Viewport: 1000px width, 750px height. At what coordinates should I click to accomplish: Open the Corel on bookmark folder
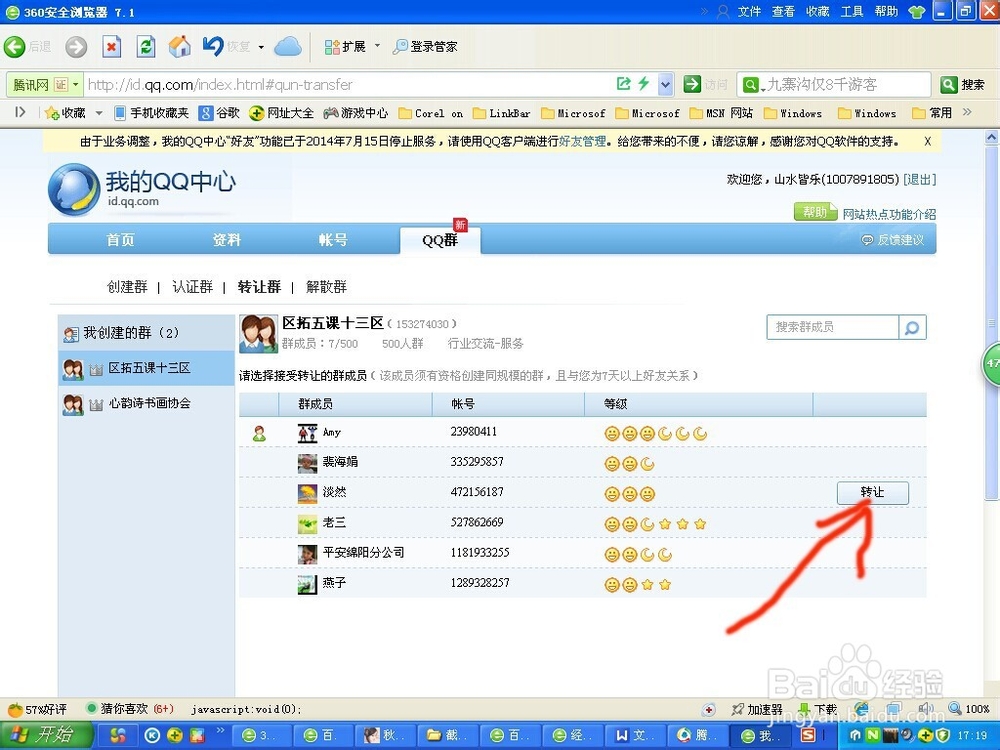coord(431,114)
